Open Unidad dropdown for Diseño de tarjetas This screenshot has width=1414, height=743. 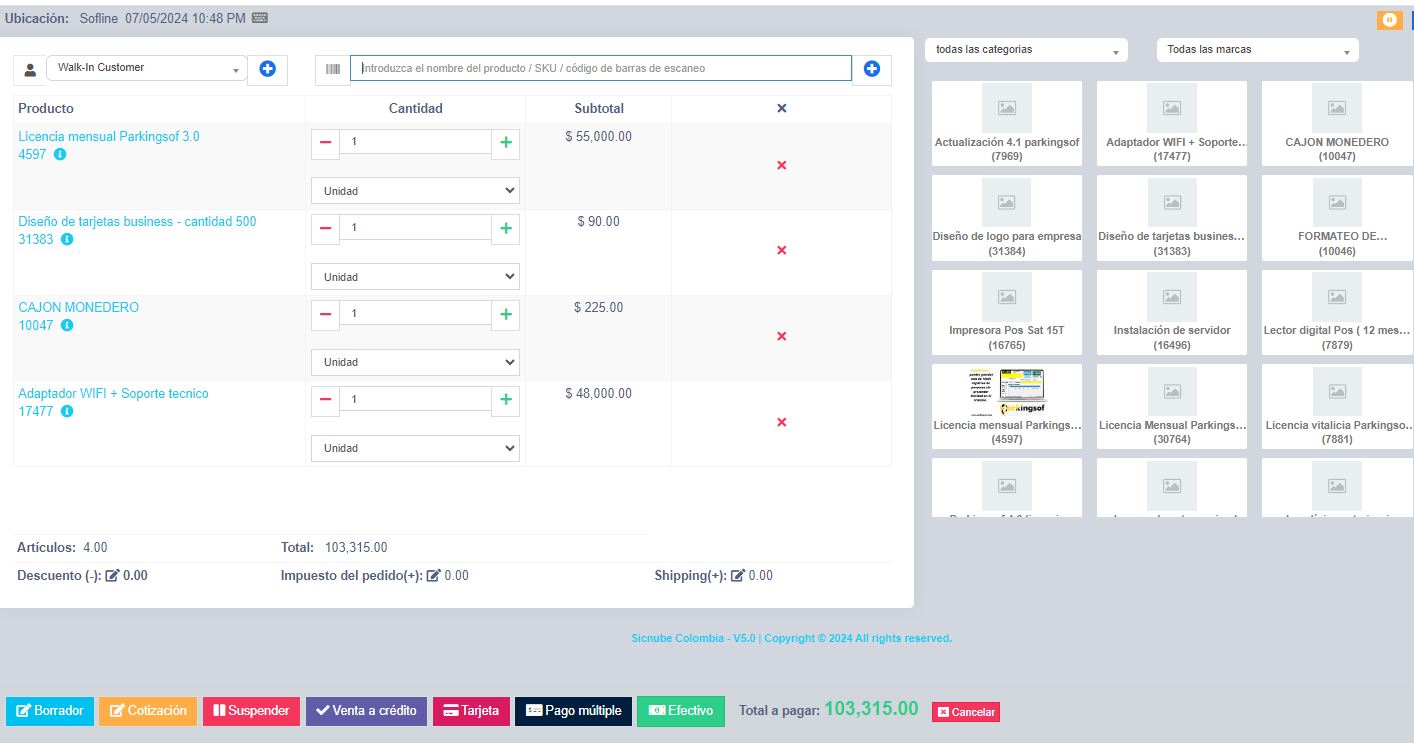[x=415, y=277]
